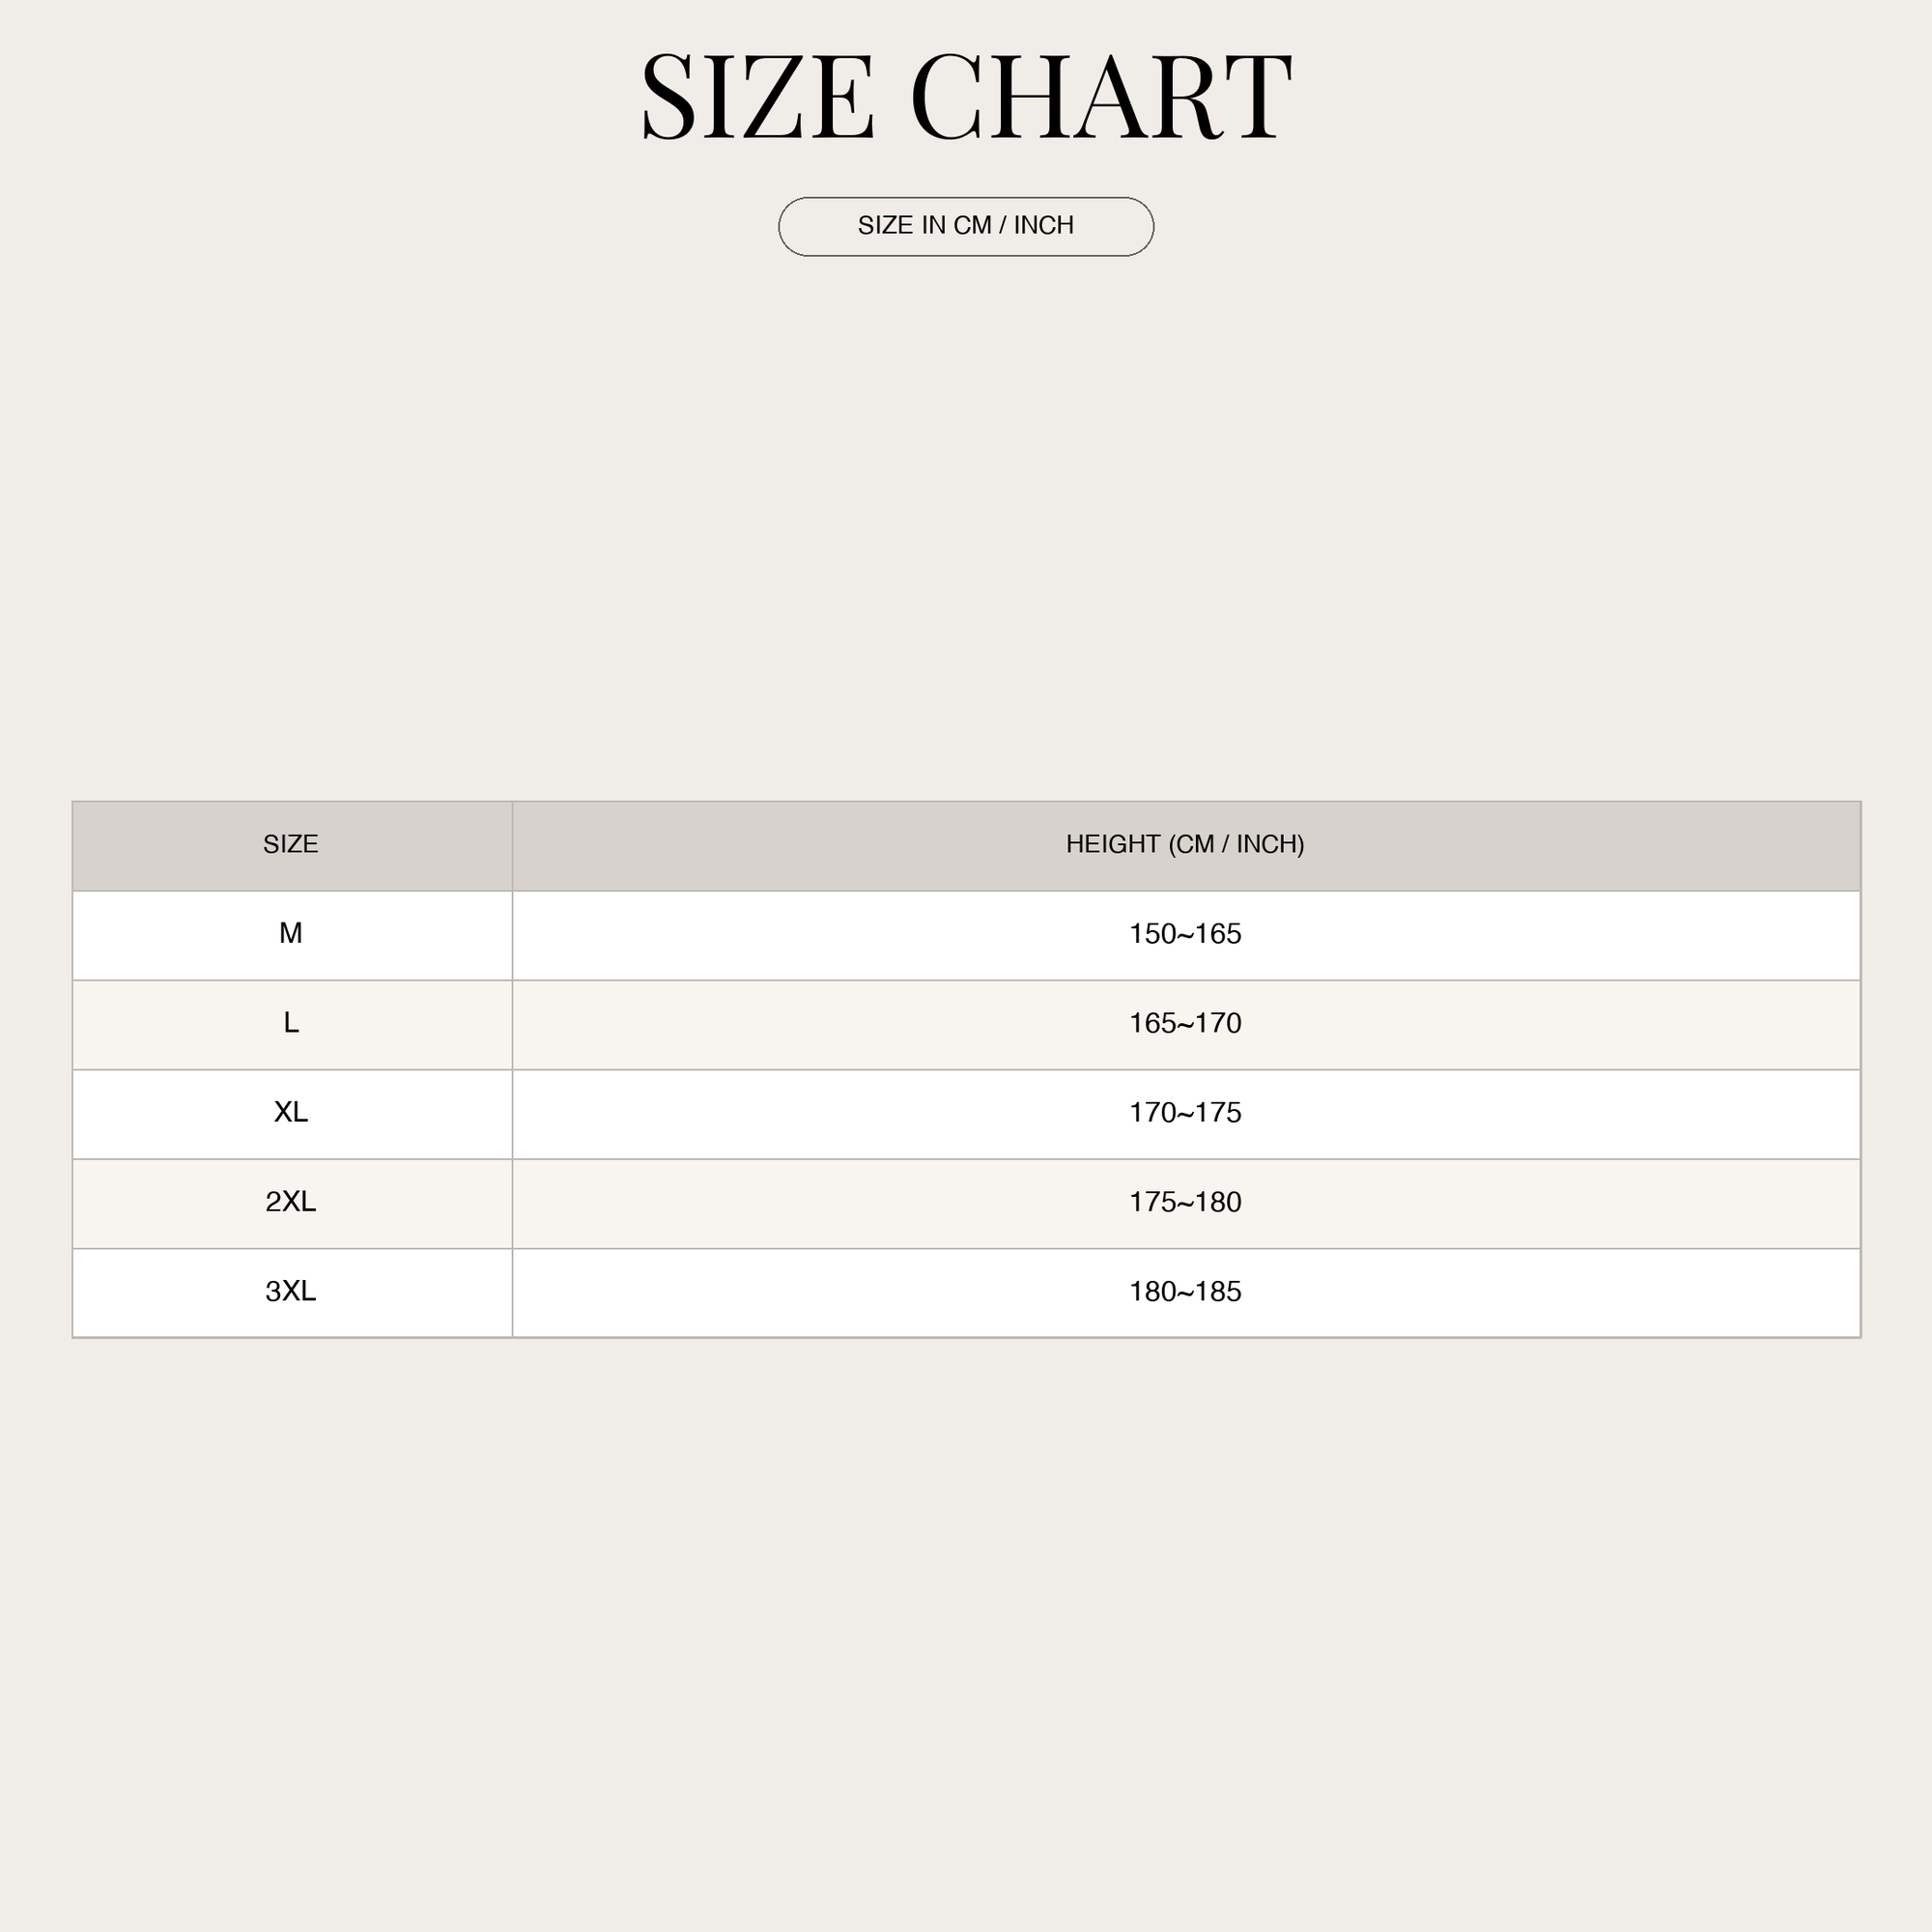Click the letter X in 2XL
1932x1932 pixels.
coord(290,1202)
